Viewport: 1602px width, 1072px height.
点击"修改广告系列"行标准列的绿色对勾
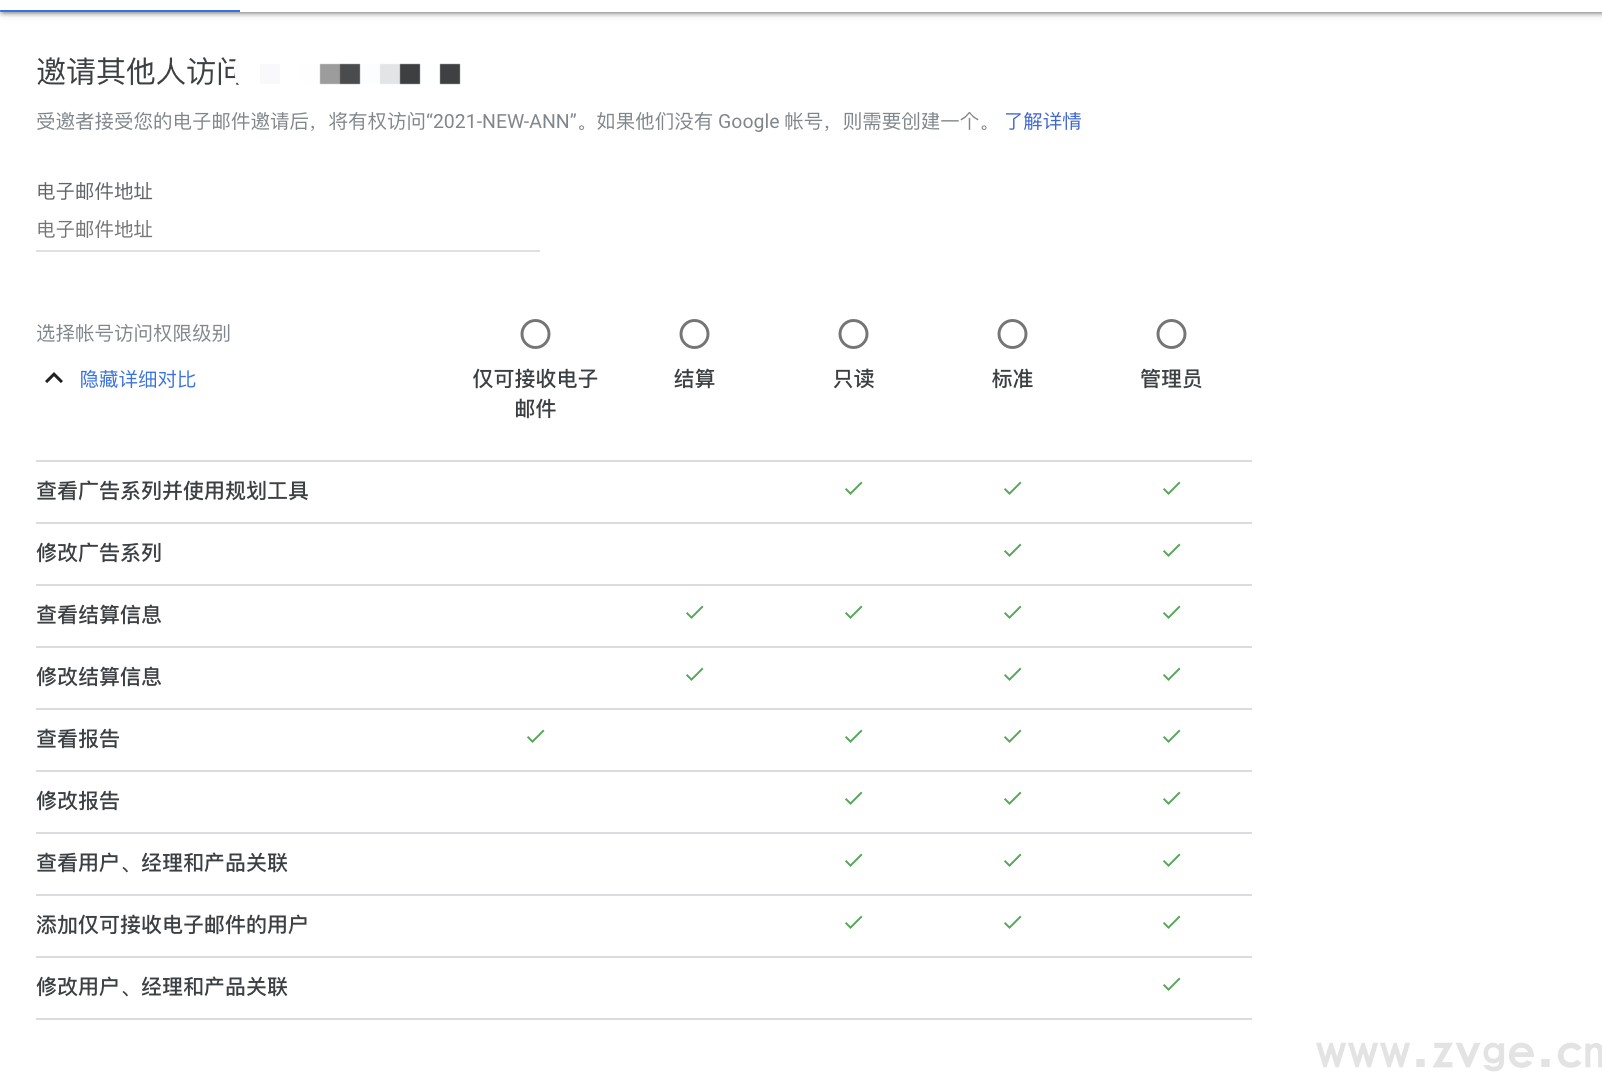1012,551
